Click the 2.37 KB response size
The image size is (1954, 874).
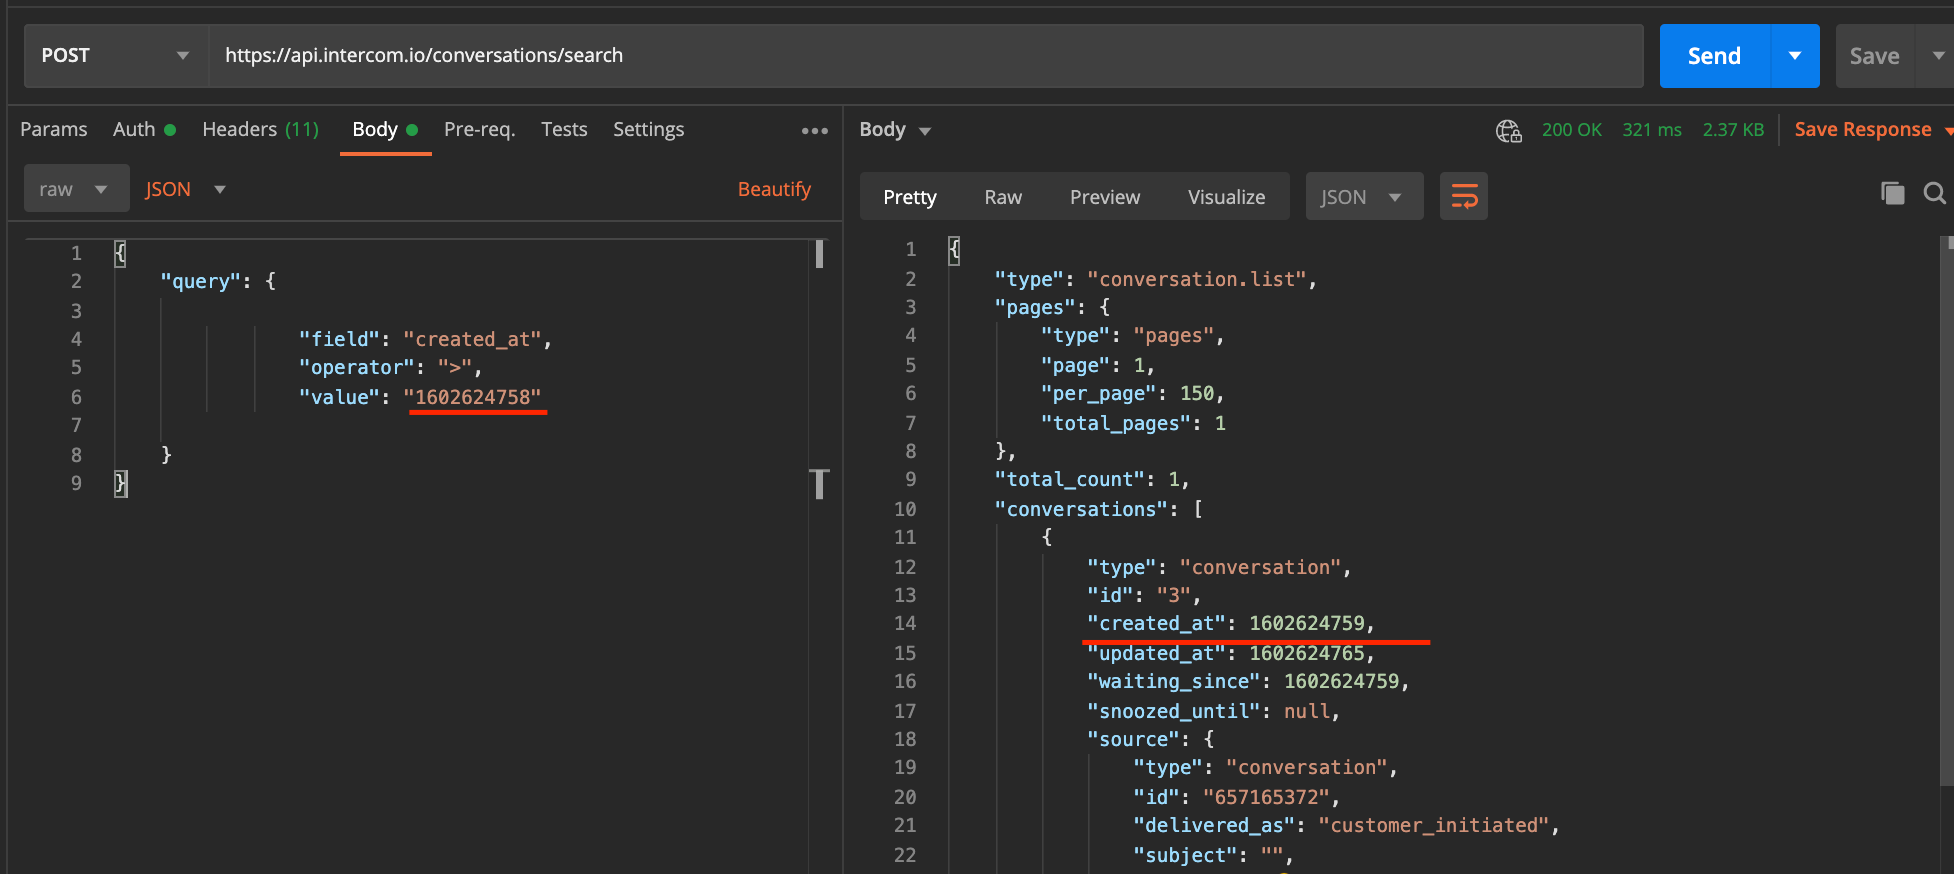tap(1733, 130)
